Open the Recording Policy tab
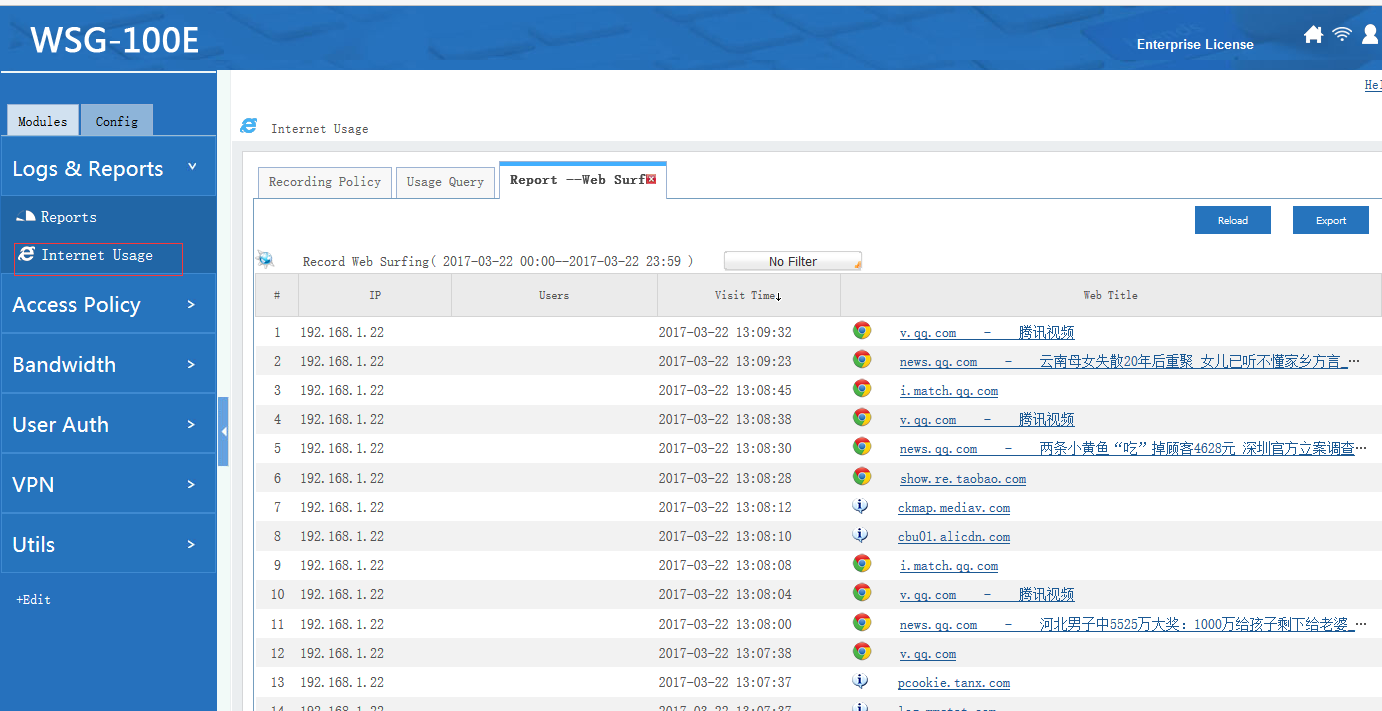 coord(325,182)
